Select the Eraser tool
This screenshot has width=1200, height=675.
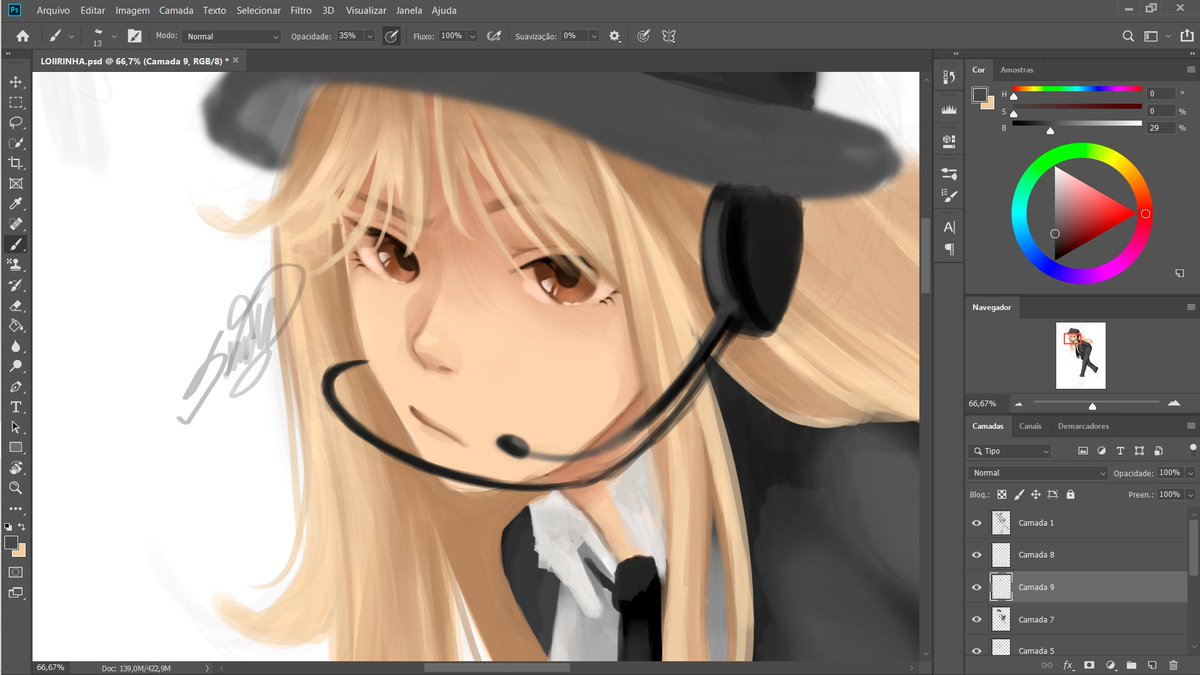pyautogui.click(x=16, y=306)
